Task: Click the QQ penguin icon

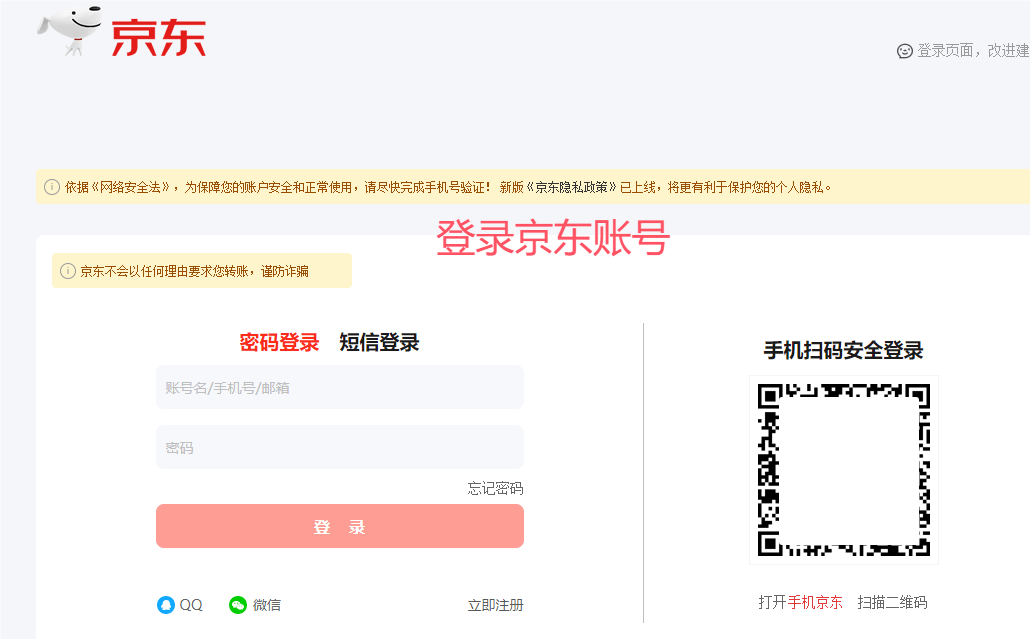Action: pos(166,605)
